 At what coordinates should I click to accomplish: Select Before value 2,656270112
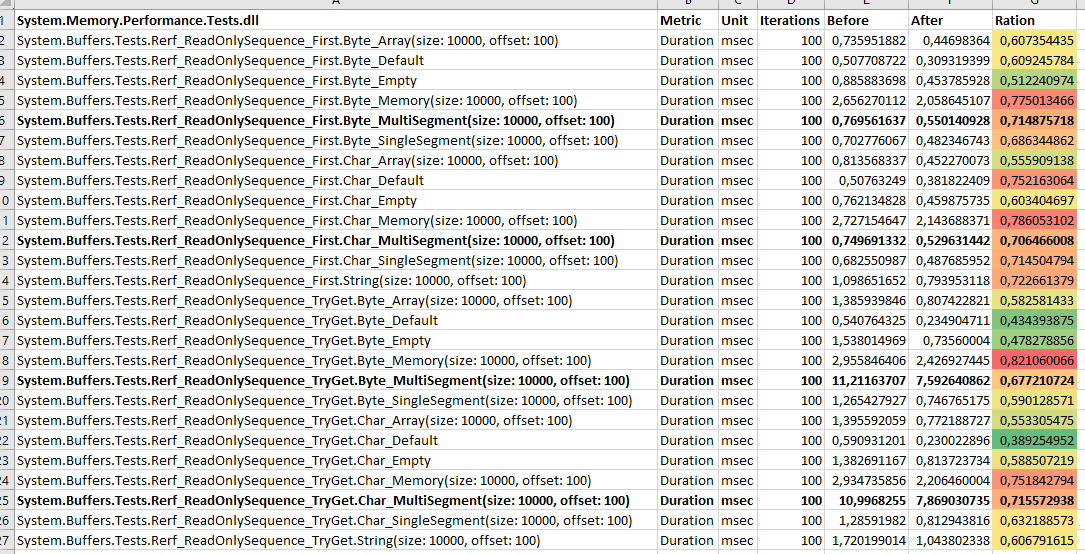click(x=866, y=100)
